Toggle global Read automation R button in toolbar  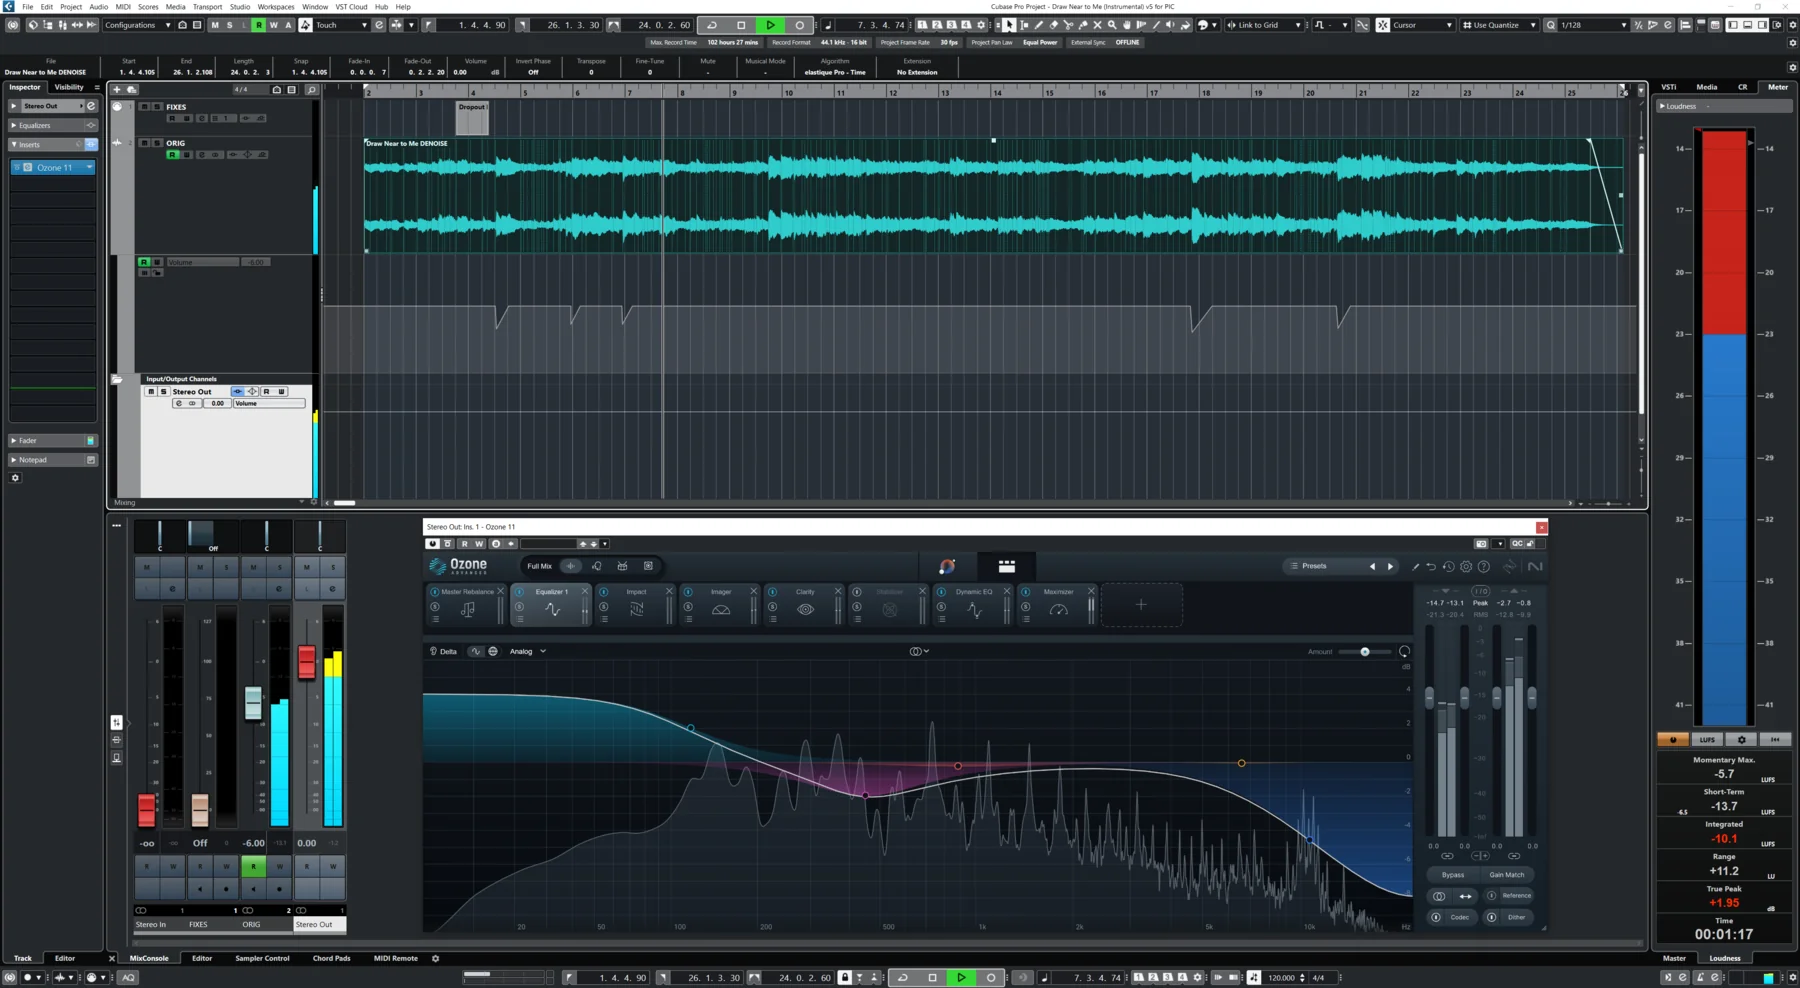259,25
